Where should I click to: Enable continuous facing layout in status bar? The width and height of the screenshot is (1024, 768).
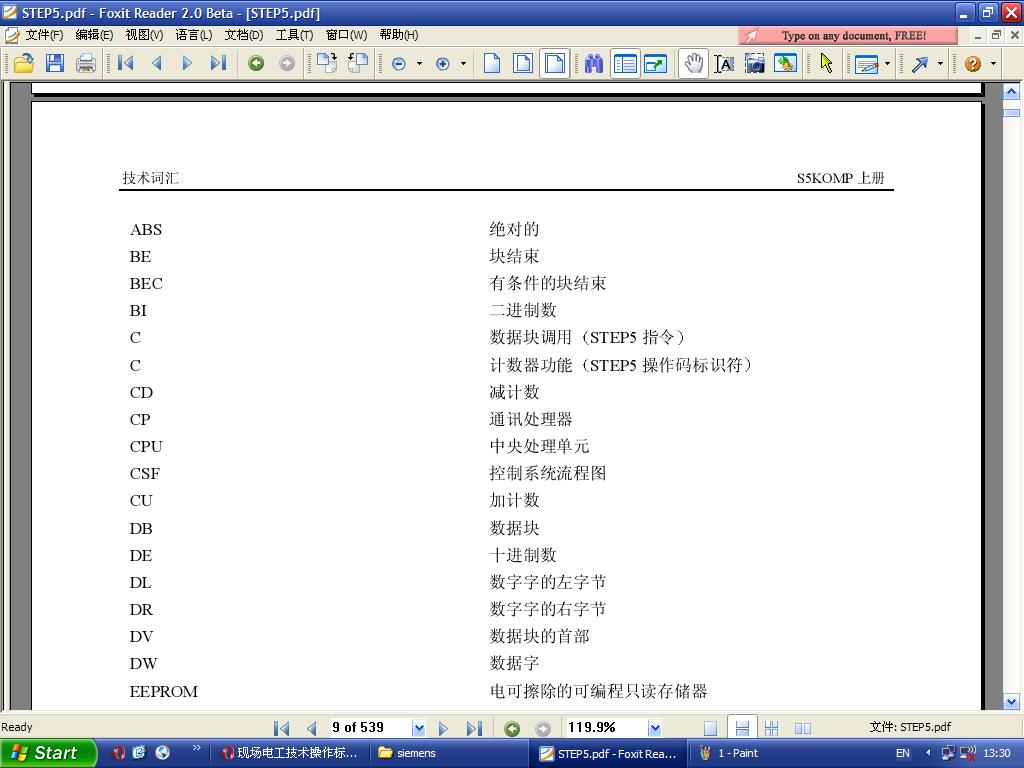point(771,728)
